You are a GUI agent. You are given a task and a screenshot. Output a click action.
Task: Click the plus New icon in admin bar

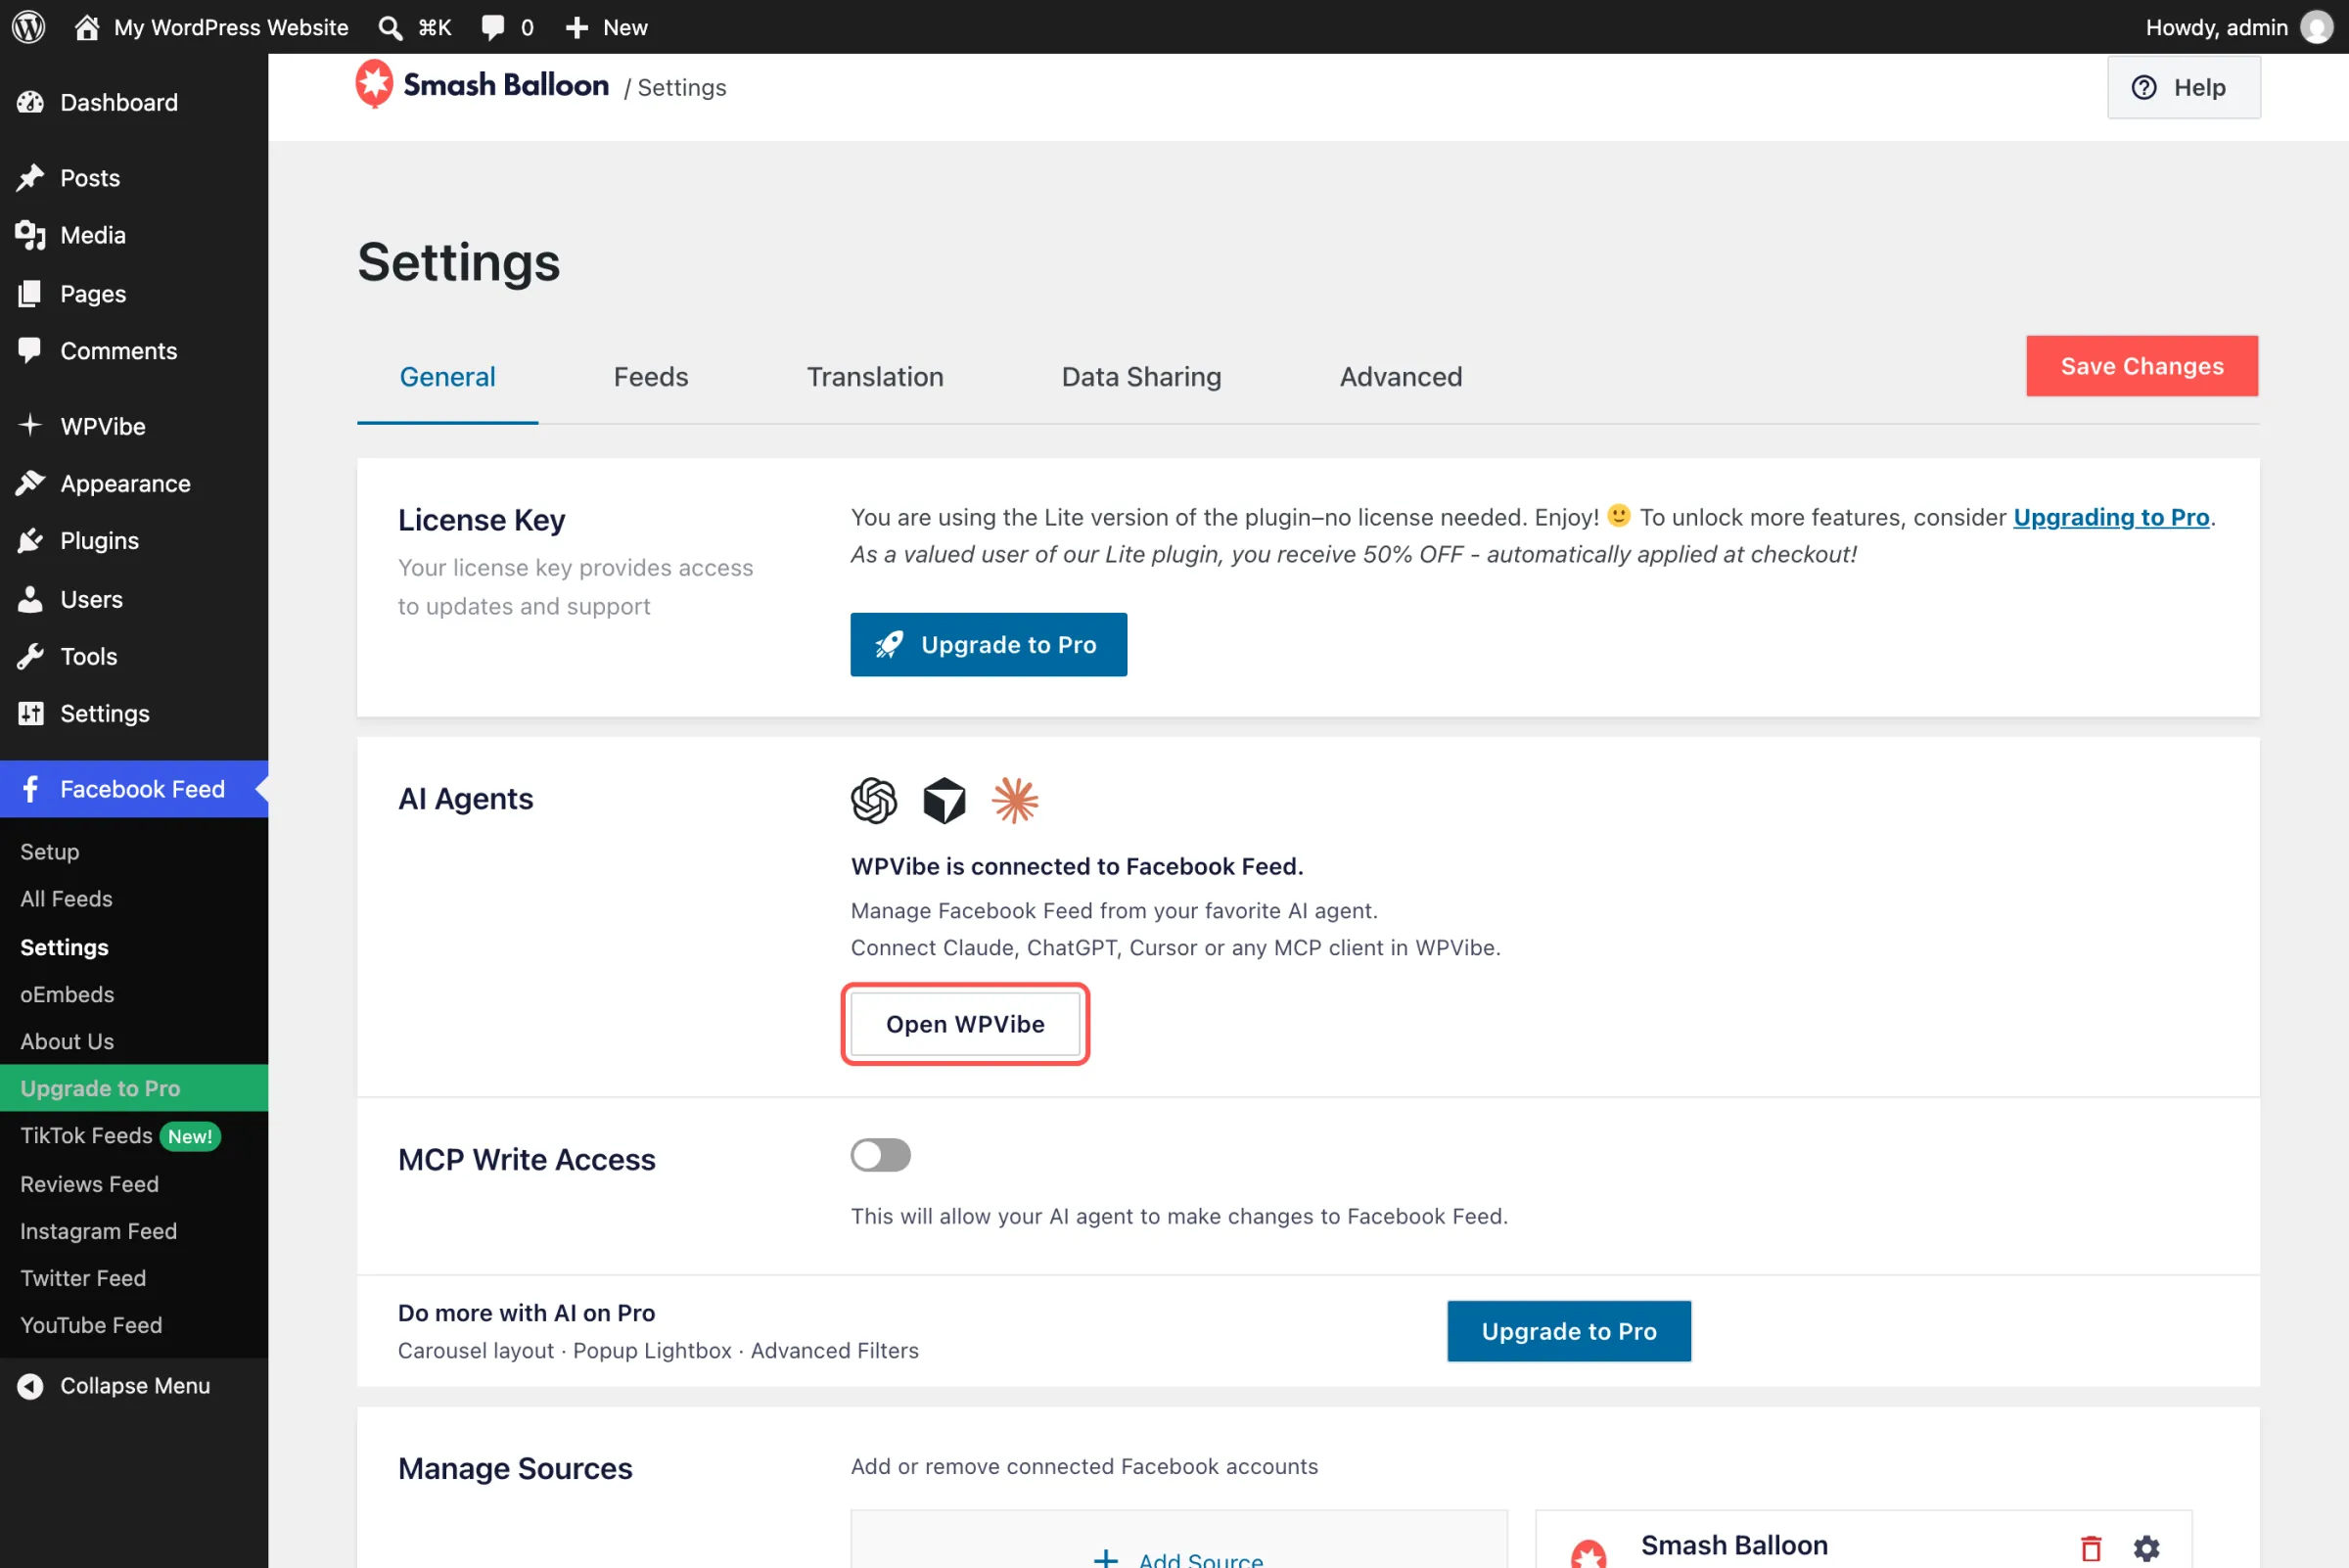tap(577, 28)
